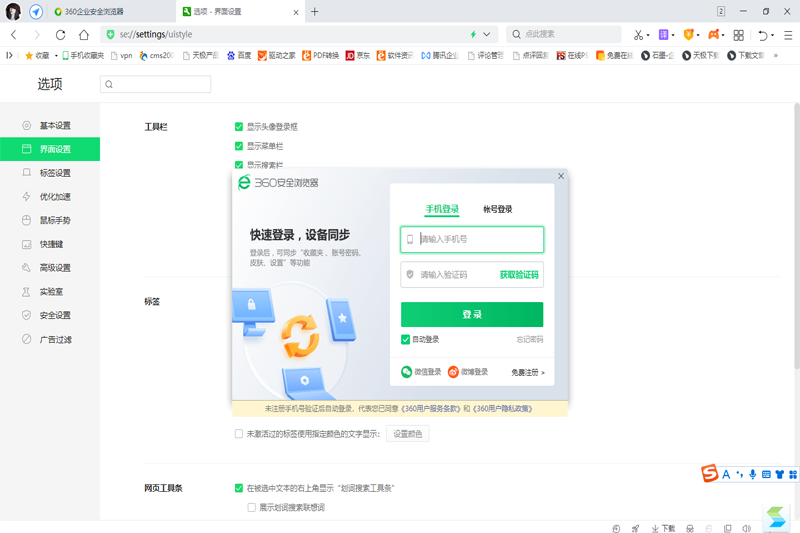Click the blue paper-plane icon beside avatar
Screen dimensions: 800x533
(36, 11)
